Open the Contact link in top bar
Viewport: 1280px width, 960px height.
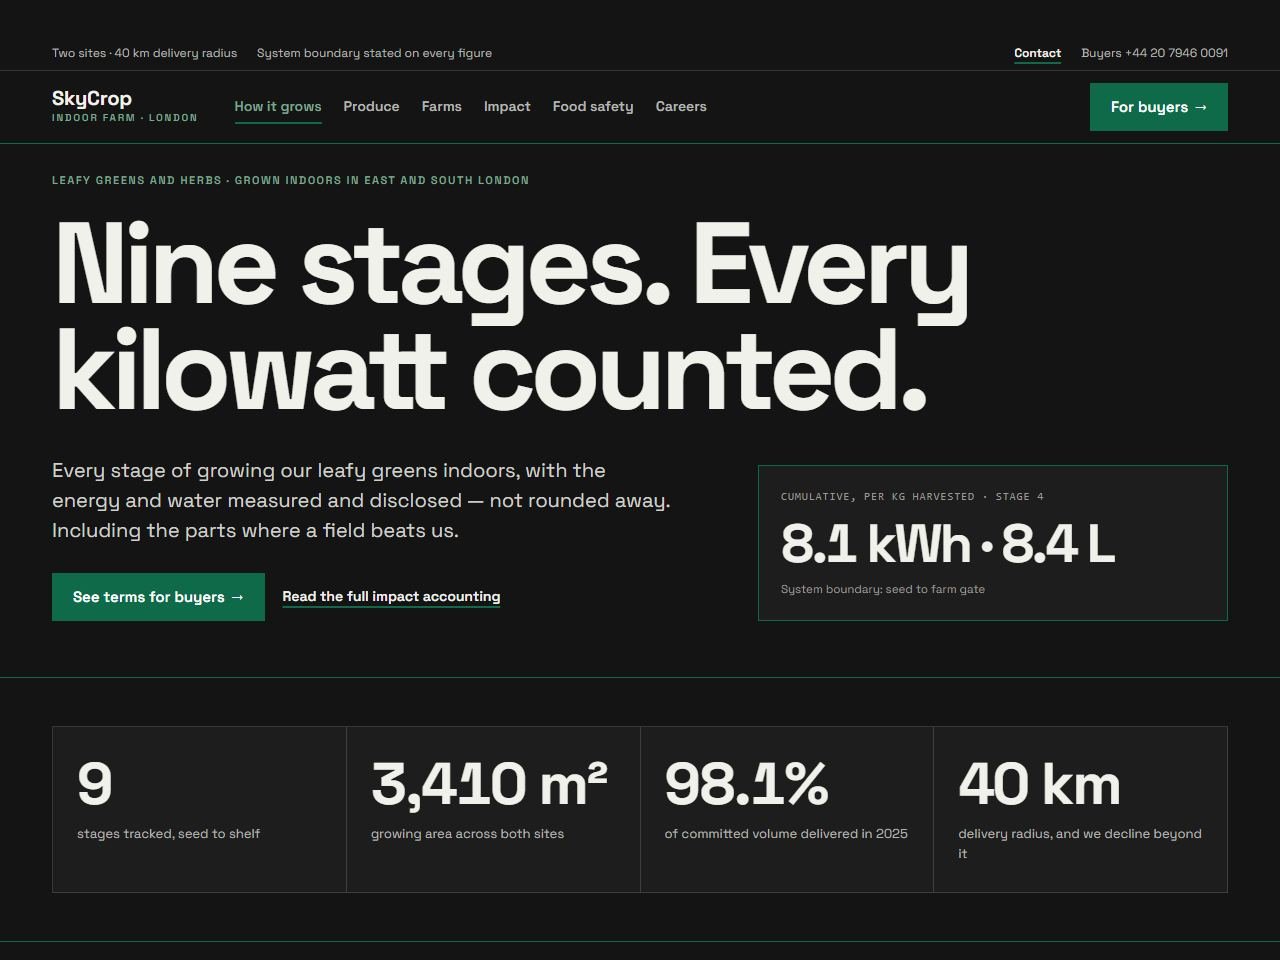coord(1037,53)
